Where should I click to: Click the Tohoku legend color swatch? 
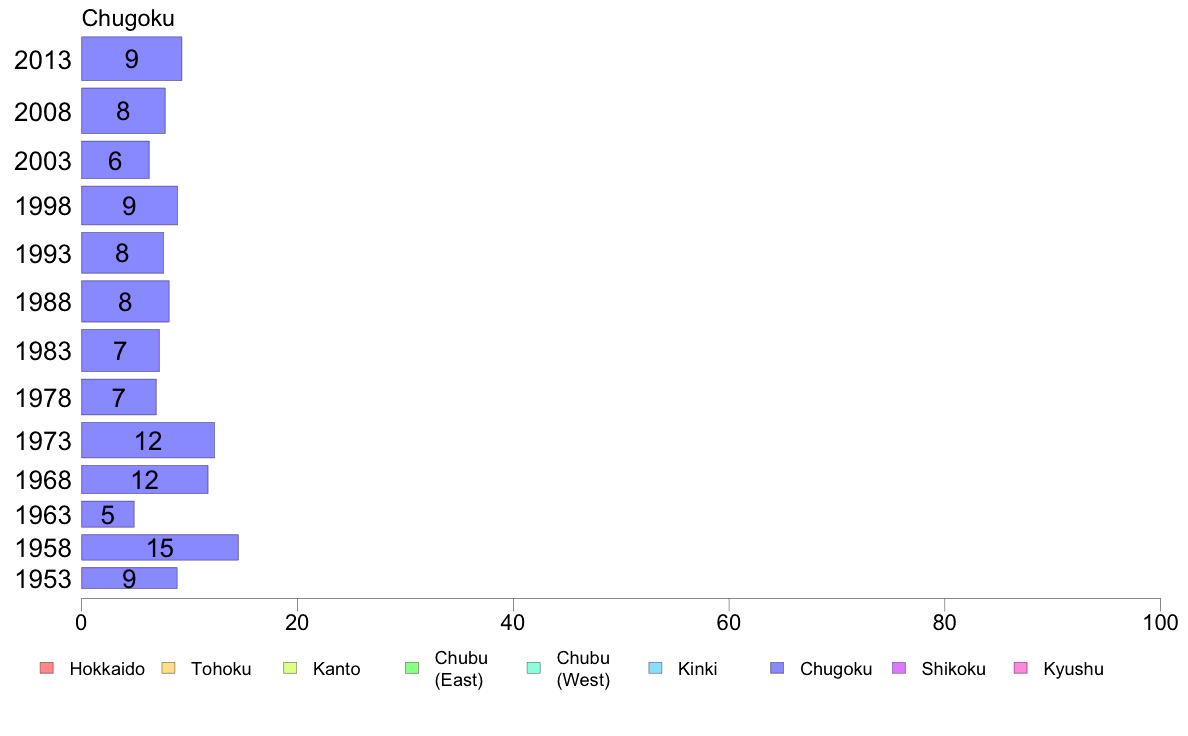[x=168, y=668]
